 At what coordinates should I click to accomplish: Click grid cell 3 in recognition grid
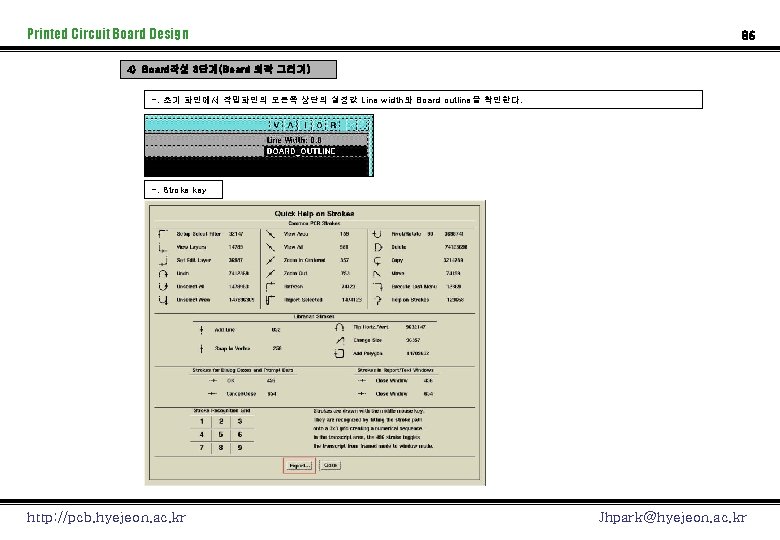240,422
